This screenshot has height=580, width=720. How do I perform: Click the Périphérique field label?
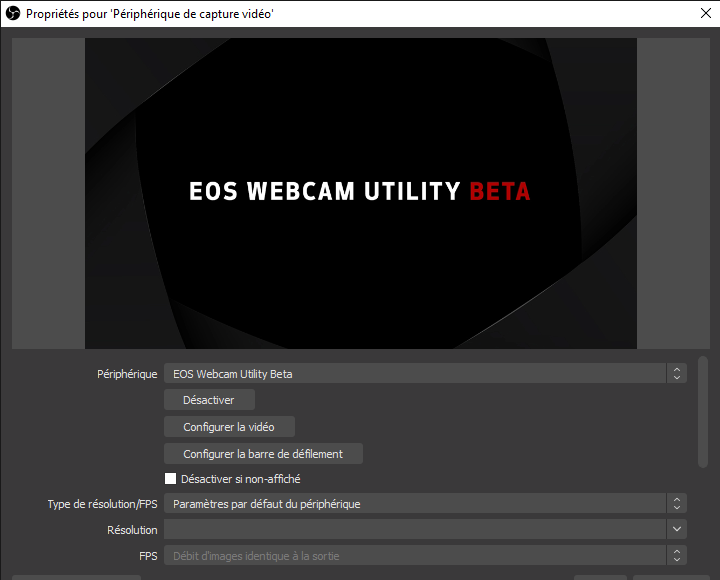click(126, 374)
